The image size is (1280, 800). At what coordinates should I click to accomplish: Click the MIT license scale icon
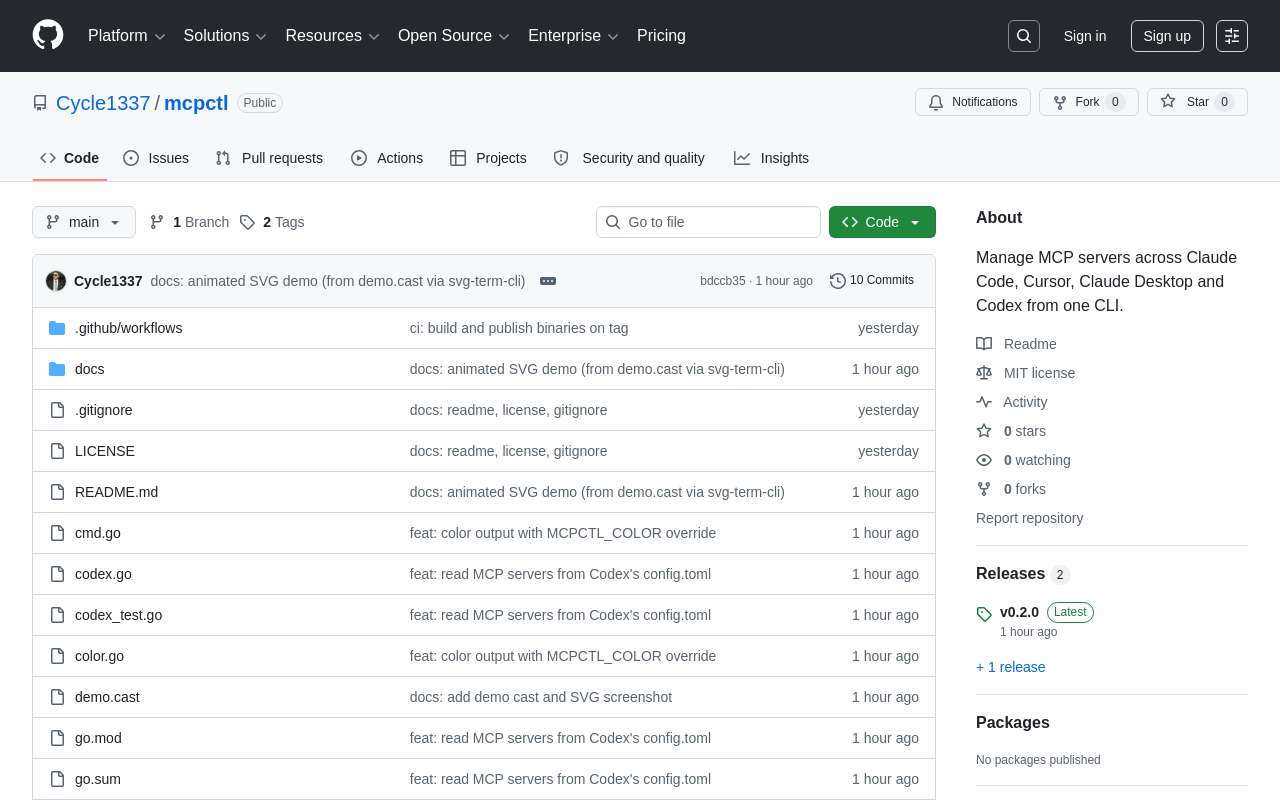tap(984, 373)
